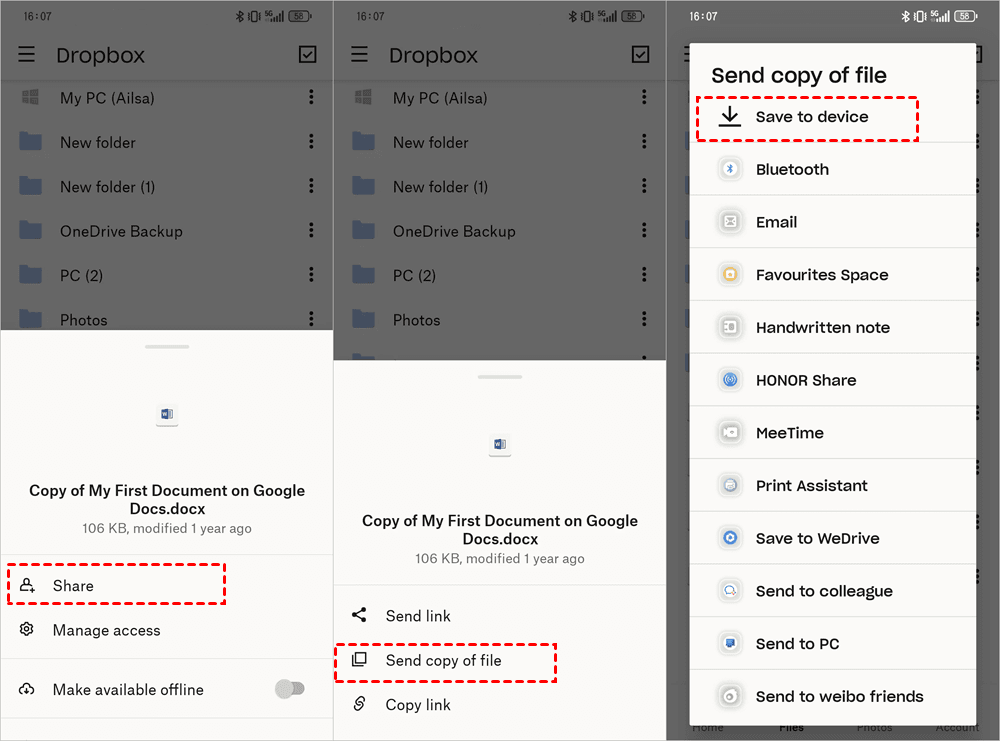This screenshot has width=1000, height=741.
Task: Tap the Bluetooth icon in send dialog
Action: pos(730,169)
